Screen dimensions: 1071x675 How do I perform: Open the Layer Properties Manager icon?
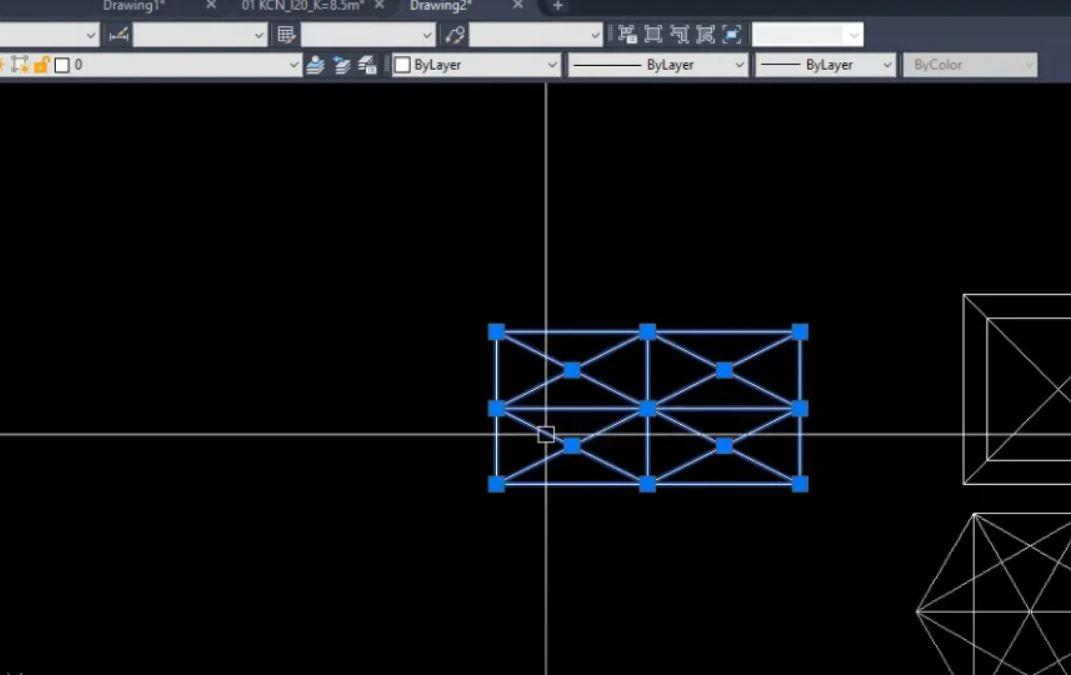coord(368,64)
